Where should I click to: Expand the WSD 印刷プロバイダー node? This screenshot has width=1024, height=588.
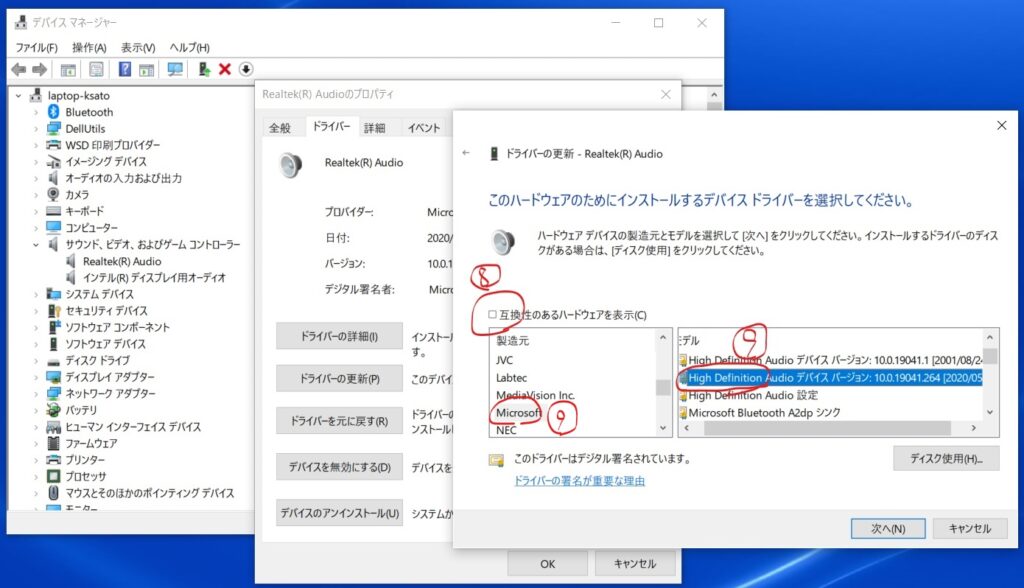click(36, 145)
